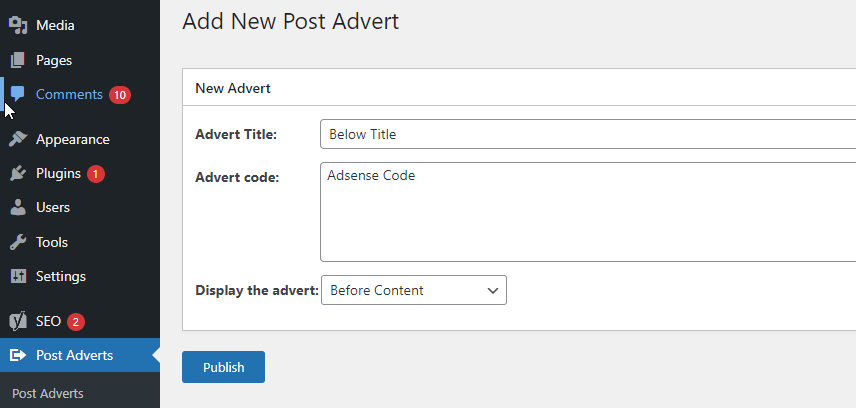The image size is (856, 408).
Task: Click the Plugins plug icon
Action: (x=17, y=173)
